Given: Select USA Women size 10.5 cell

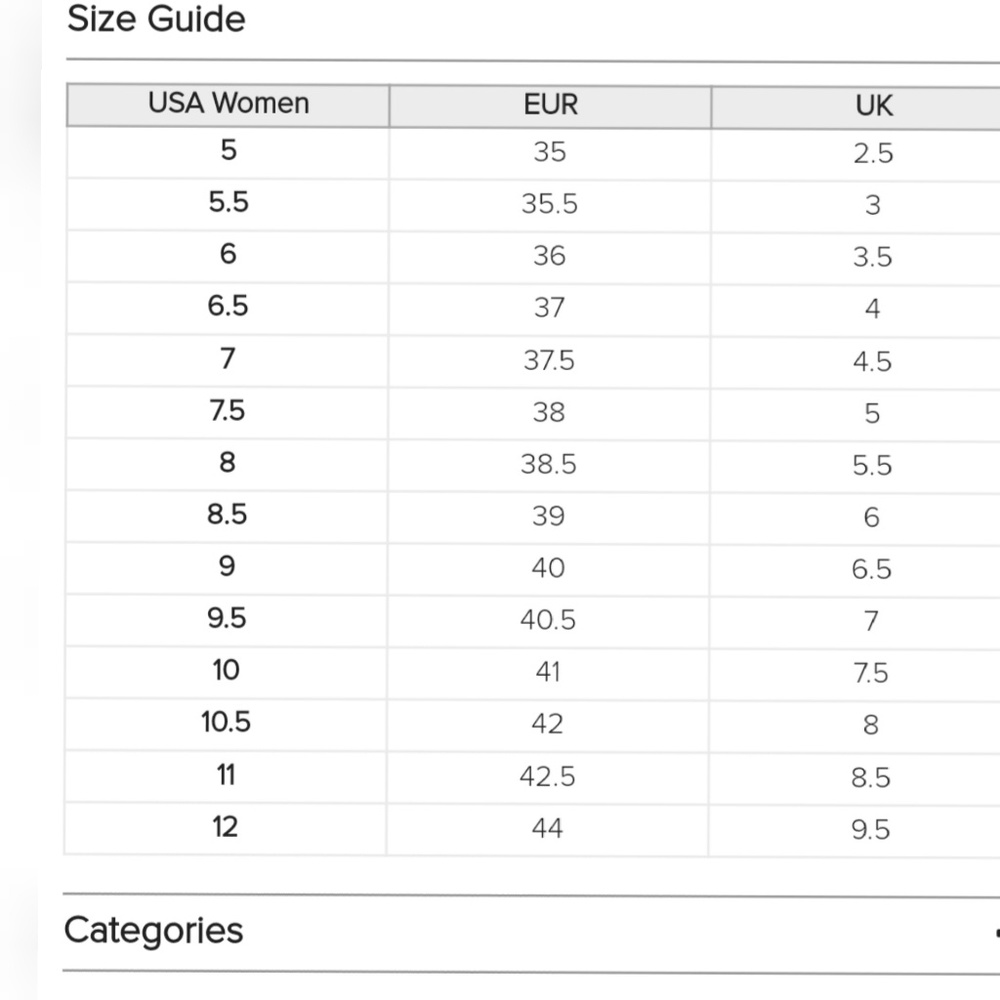Looking at the screenshot, I should coord(226,722).
